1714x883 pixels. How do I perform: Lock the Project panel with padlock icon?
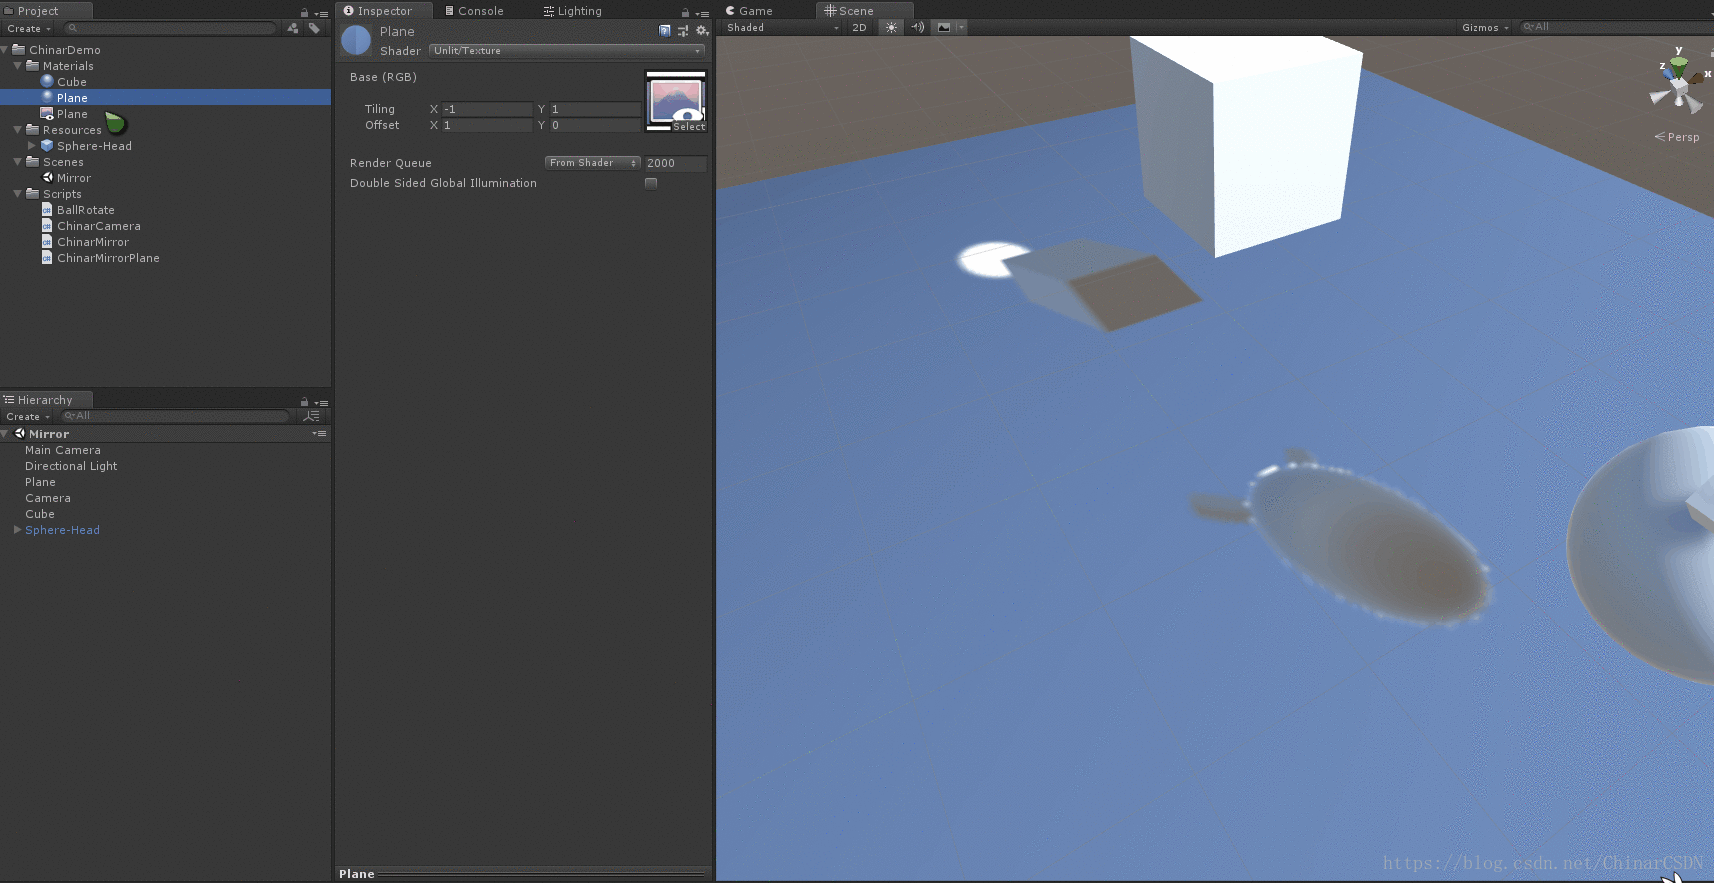click(304, 12)
